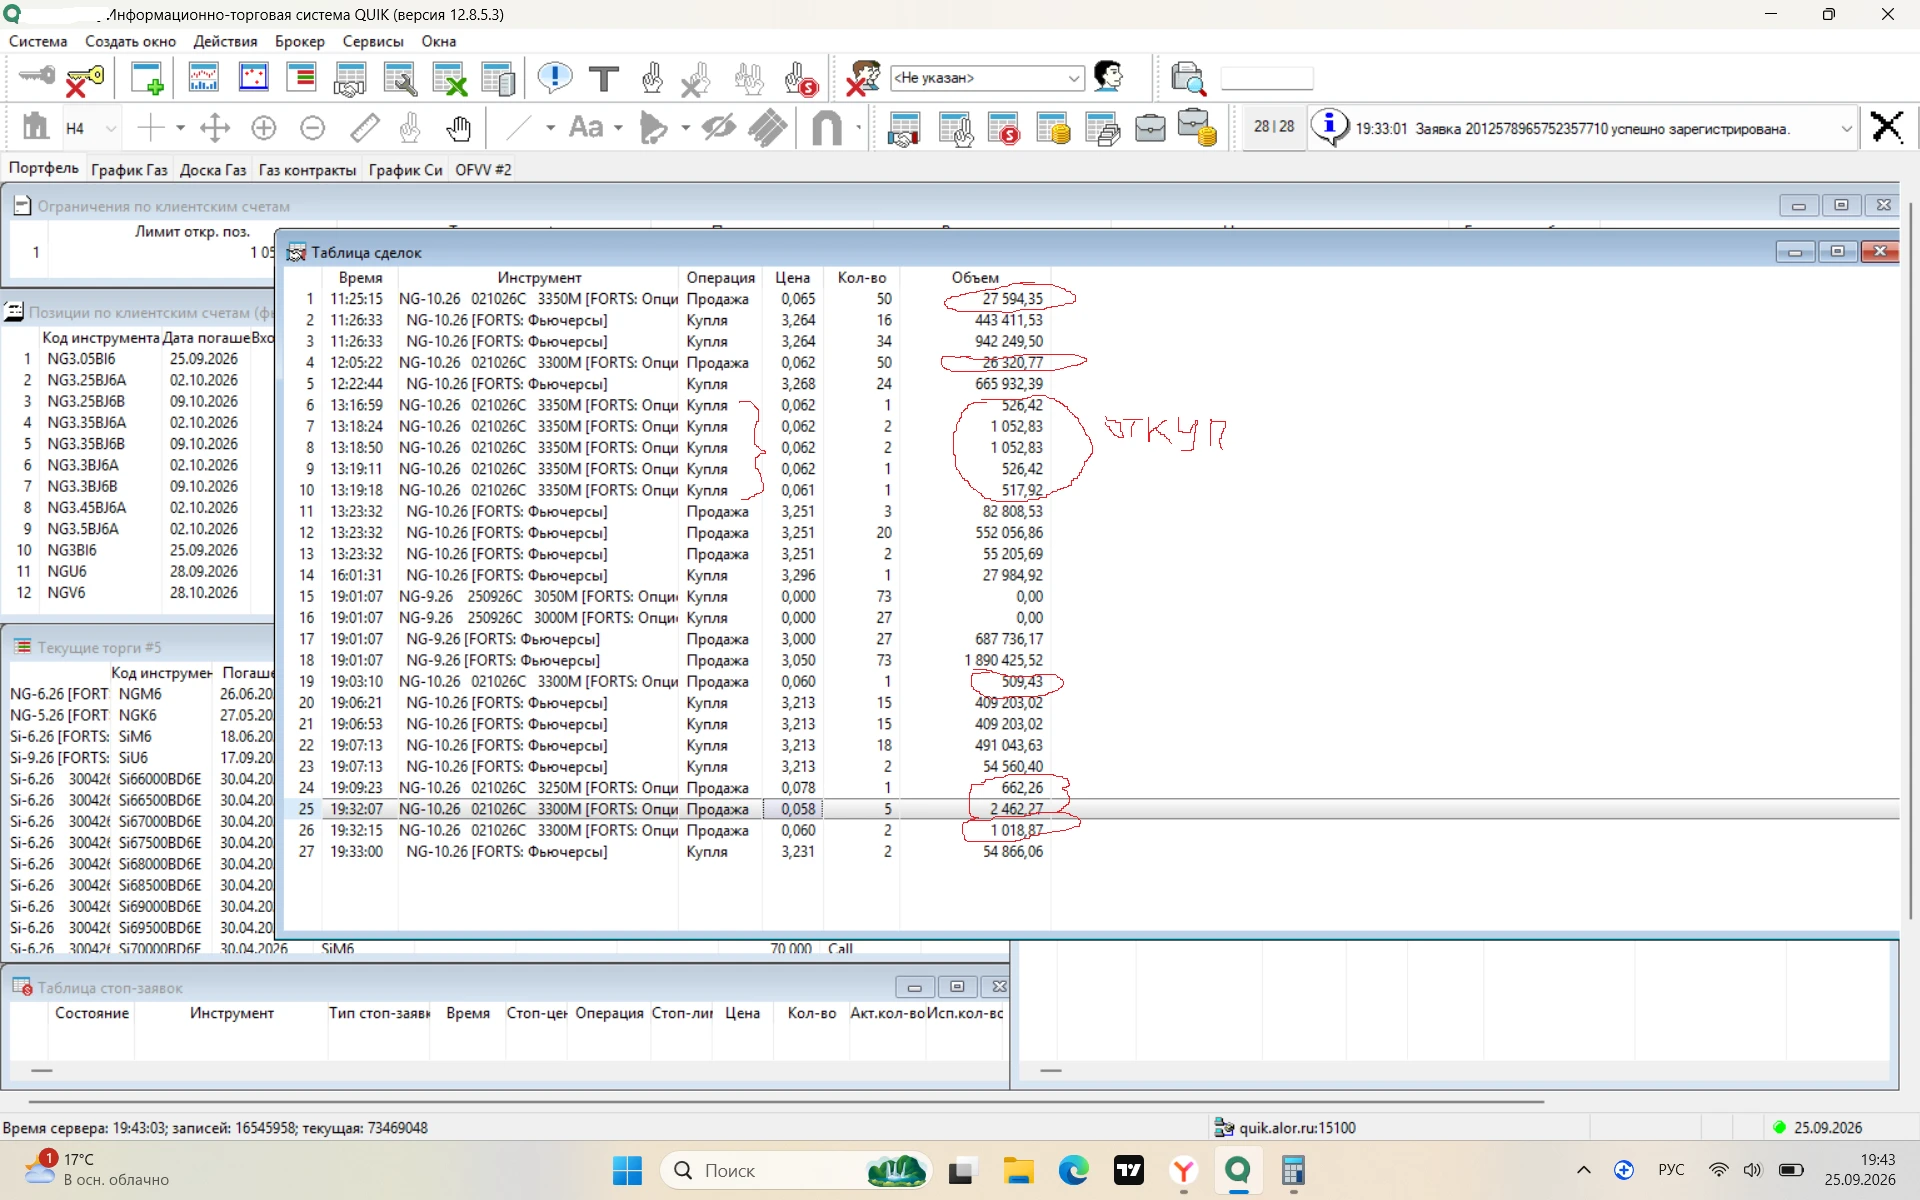1920x1200 pixels.
Task: Open the H4 timeframe dropdown
Action: (x=111, y=128)
